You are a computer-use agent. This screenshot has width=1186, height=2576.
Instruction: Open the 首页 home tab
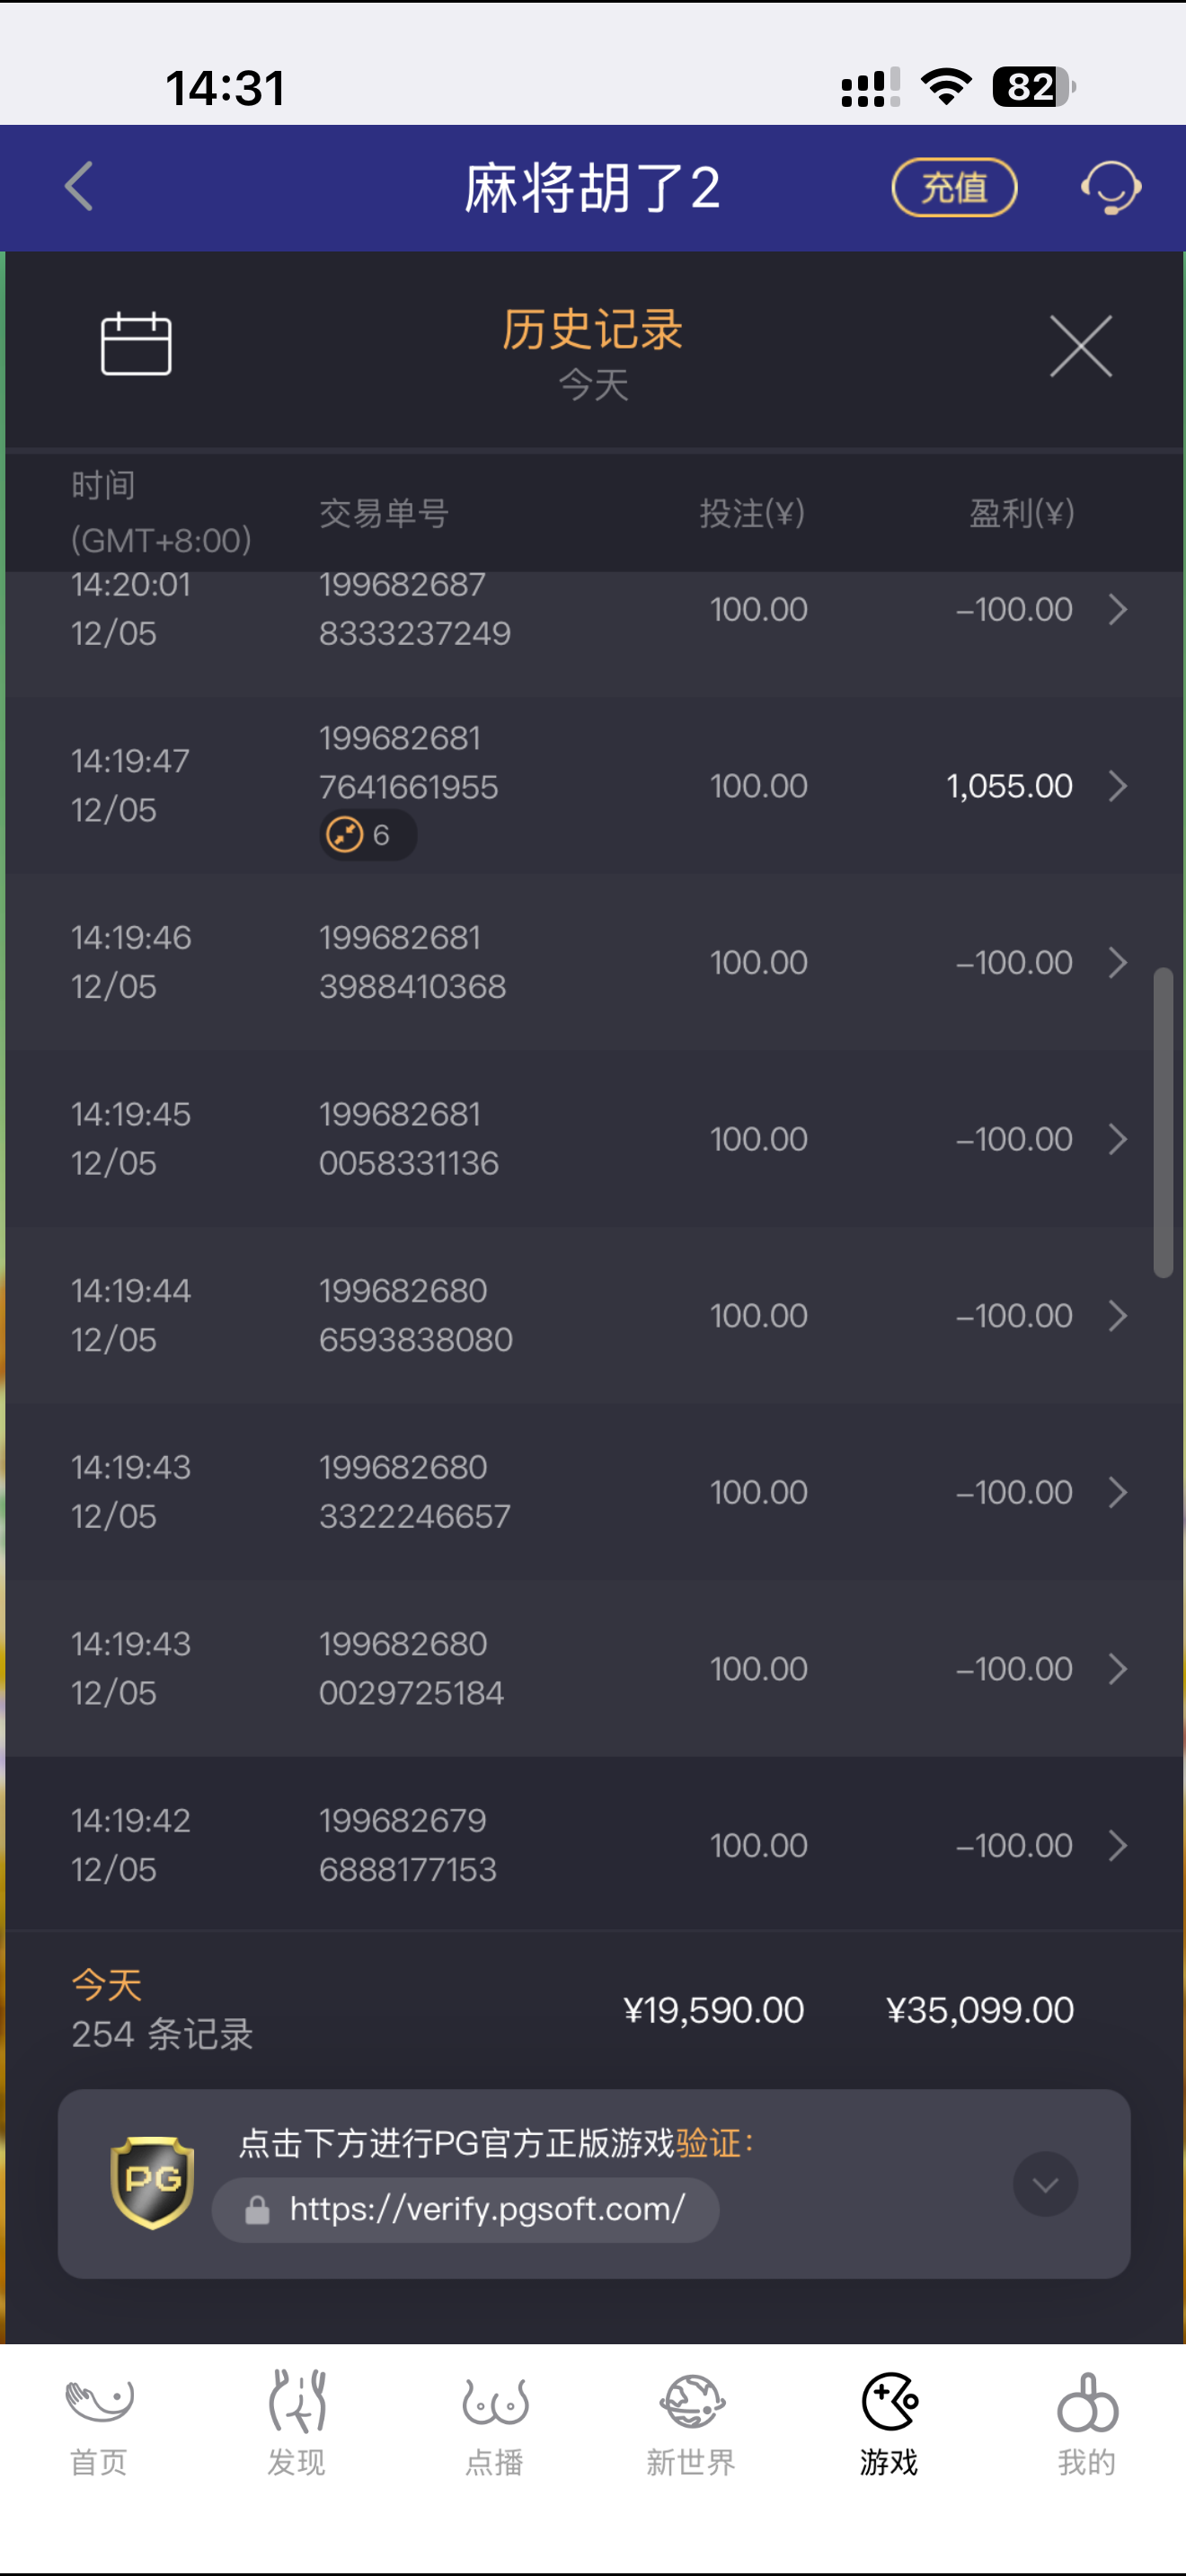99,2421
